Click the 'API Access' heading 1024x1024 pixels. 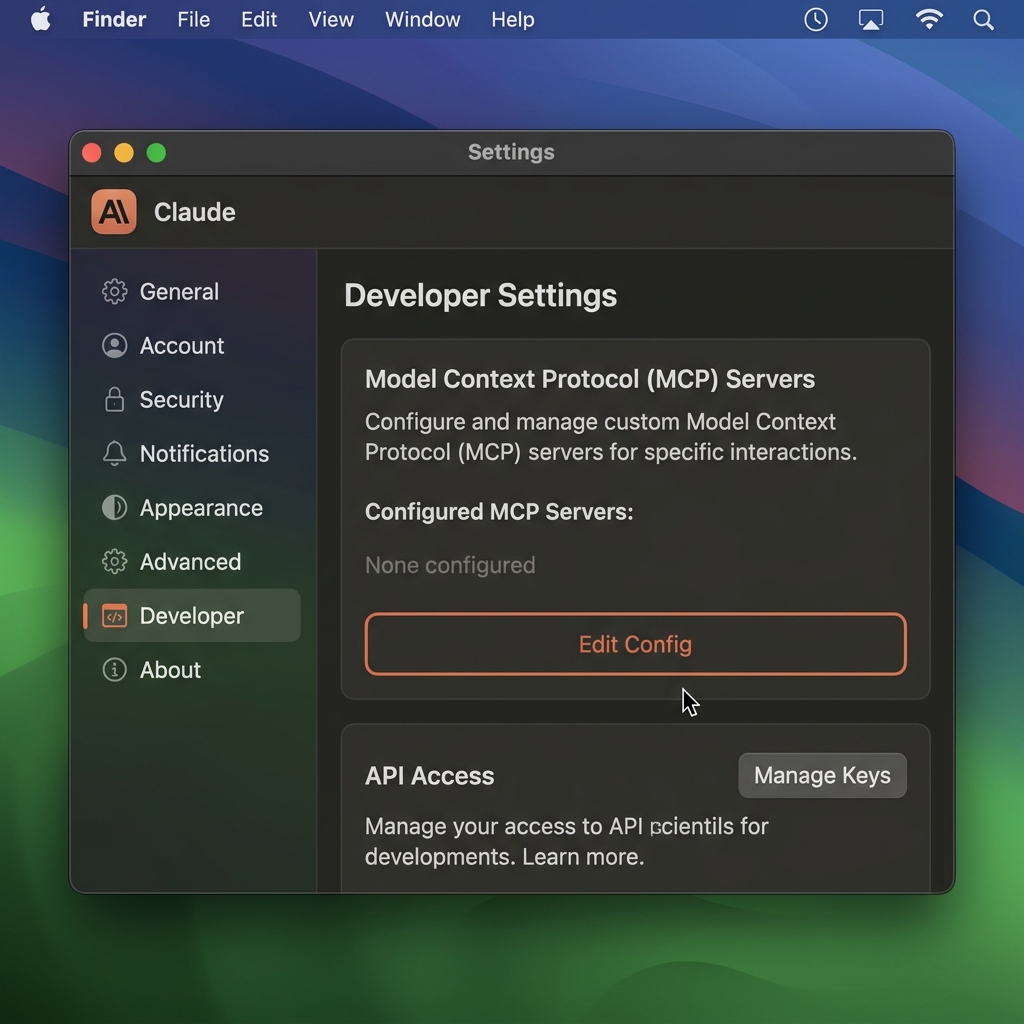point(429,776)
